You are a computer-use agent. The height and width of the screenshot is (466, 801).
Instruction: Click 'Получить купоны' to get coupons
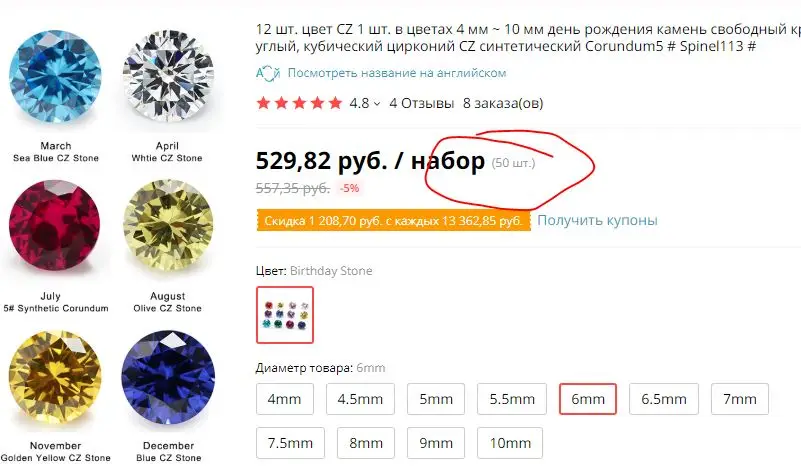click(x=597, y=220)
